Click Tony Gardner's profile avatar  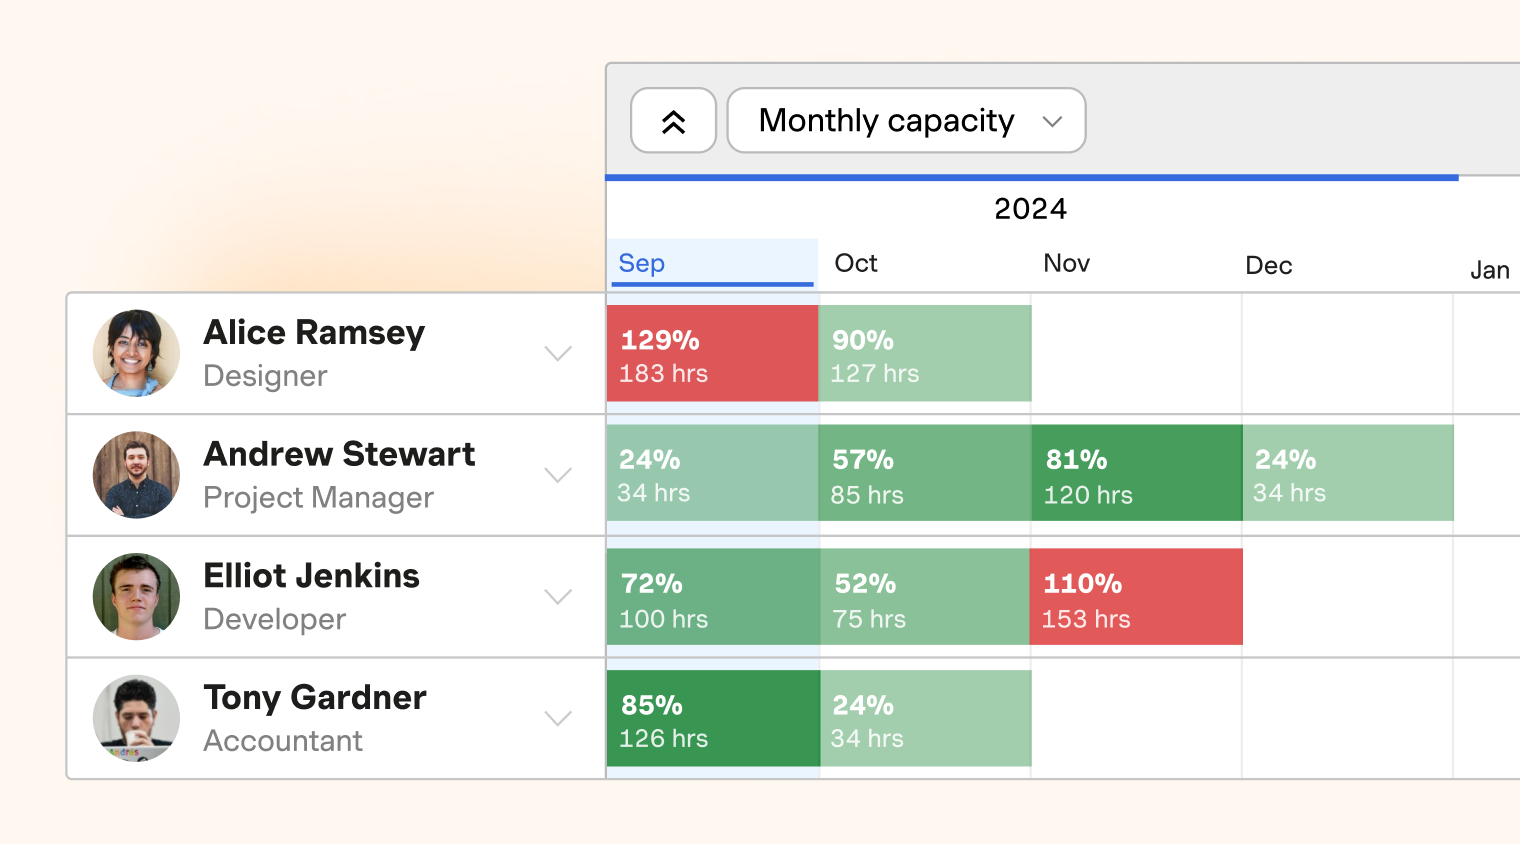[x=136, y=718]
